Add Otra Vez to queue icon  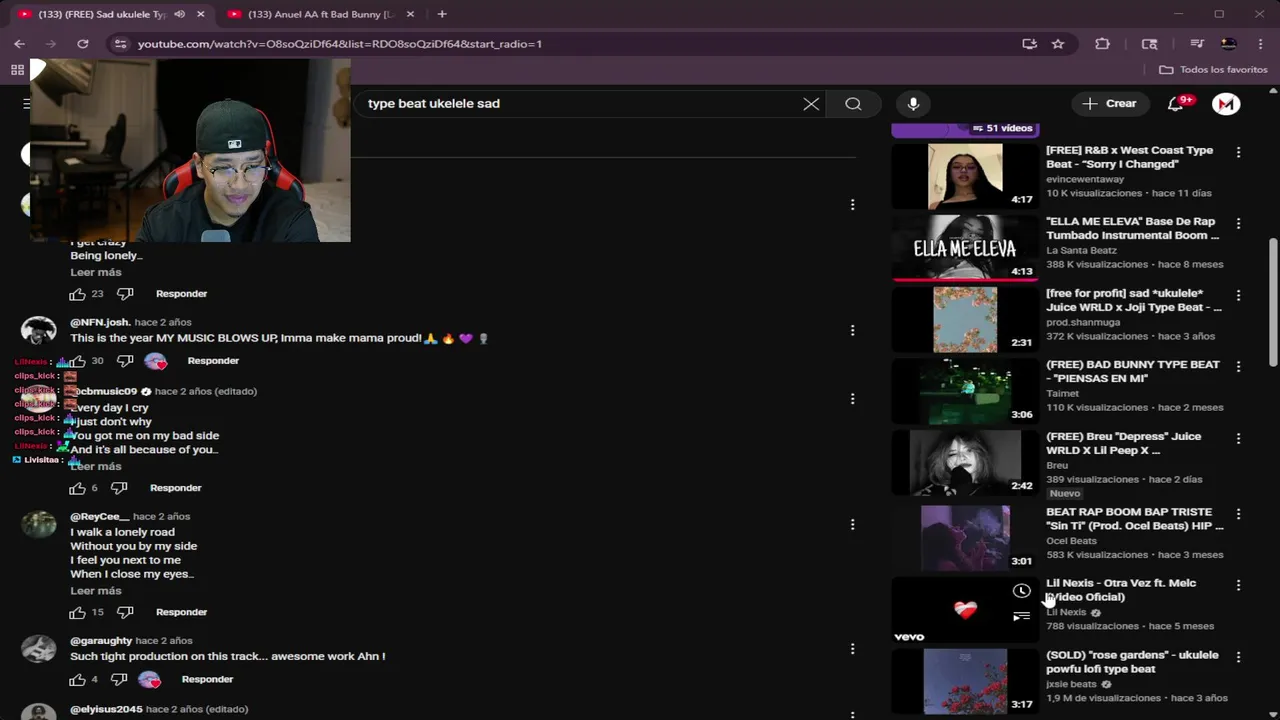1021,617
